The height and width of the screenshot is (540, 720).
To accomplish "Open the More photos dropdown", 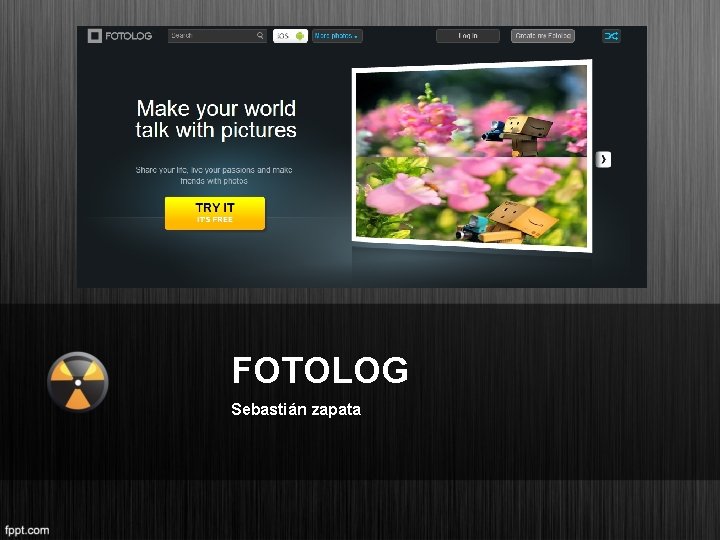I will (337, 36).
